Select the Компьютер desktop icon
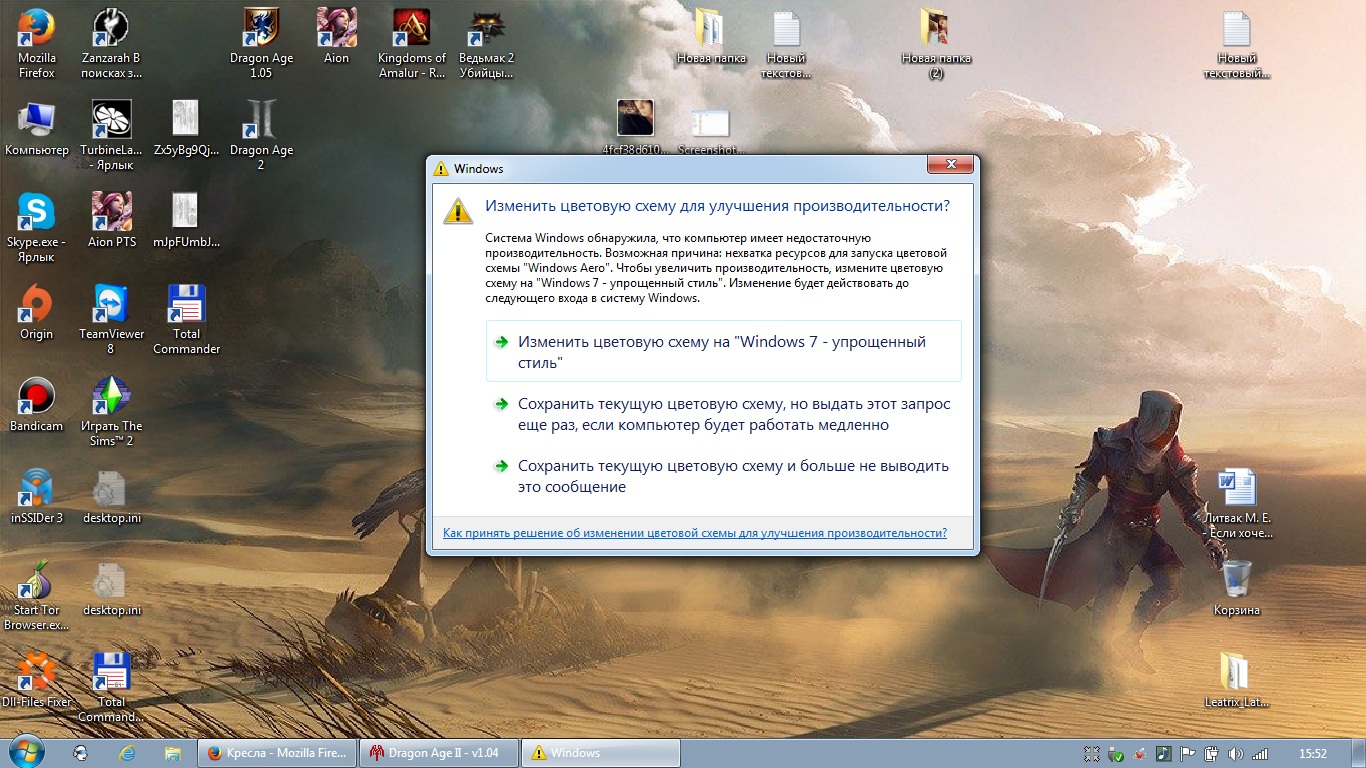The image size is (1366, 768). [37, 130]
